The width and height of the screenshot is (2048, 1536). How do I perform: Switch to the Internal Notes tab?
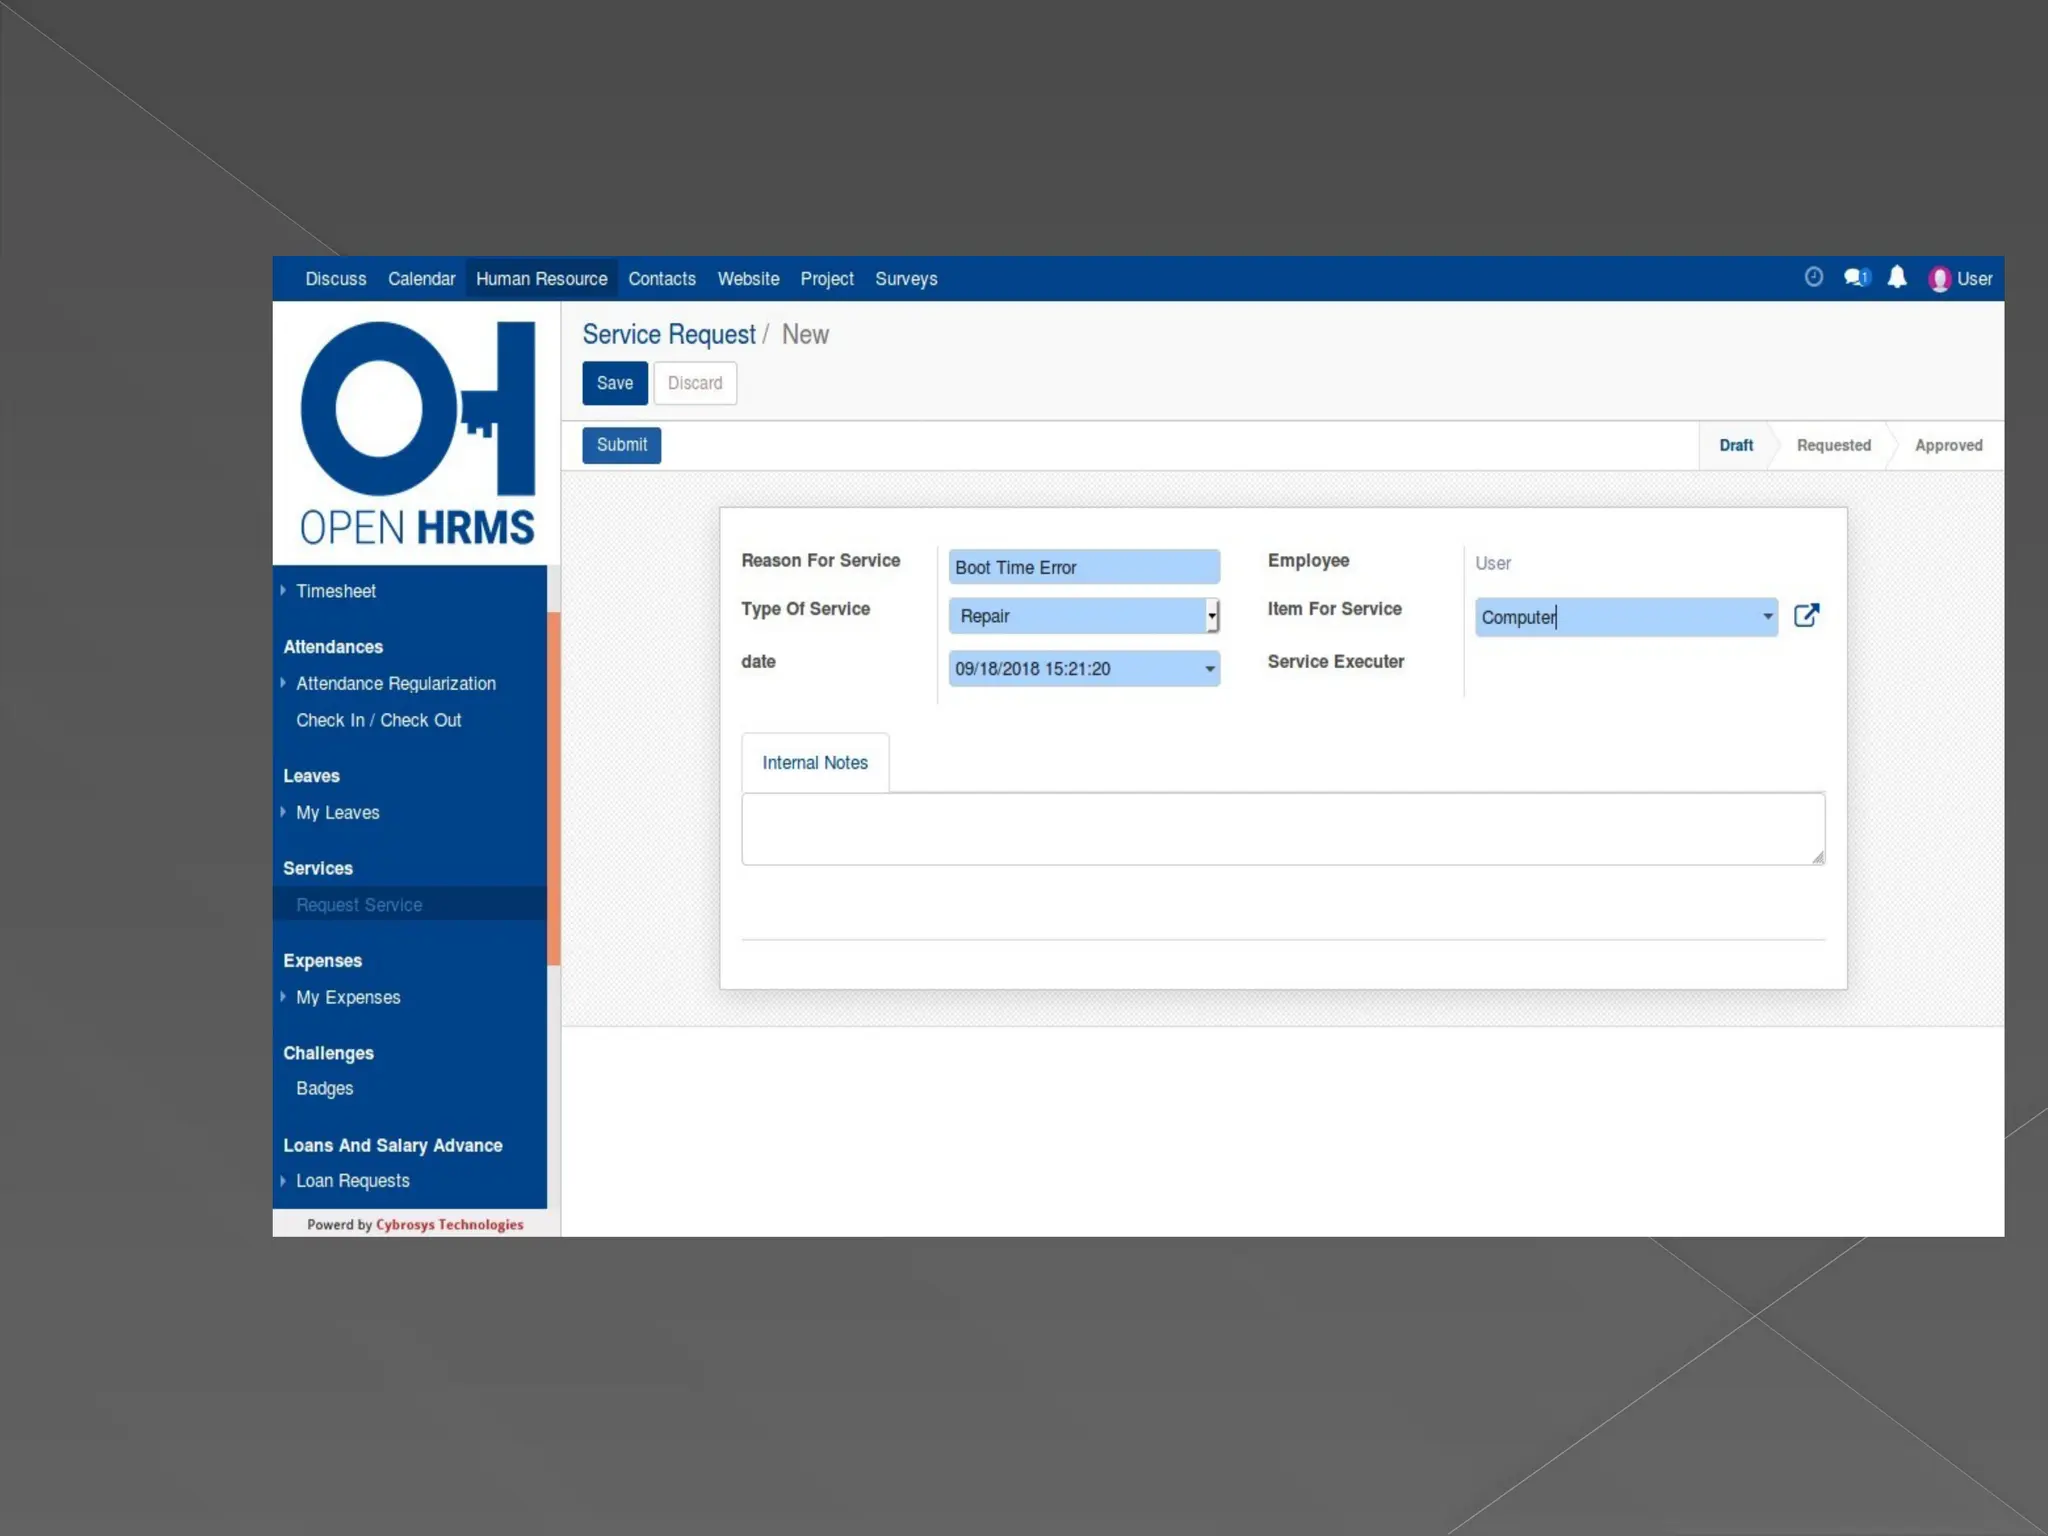click(814, 763)
